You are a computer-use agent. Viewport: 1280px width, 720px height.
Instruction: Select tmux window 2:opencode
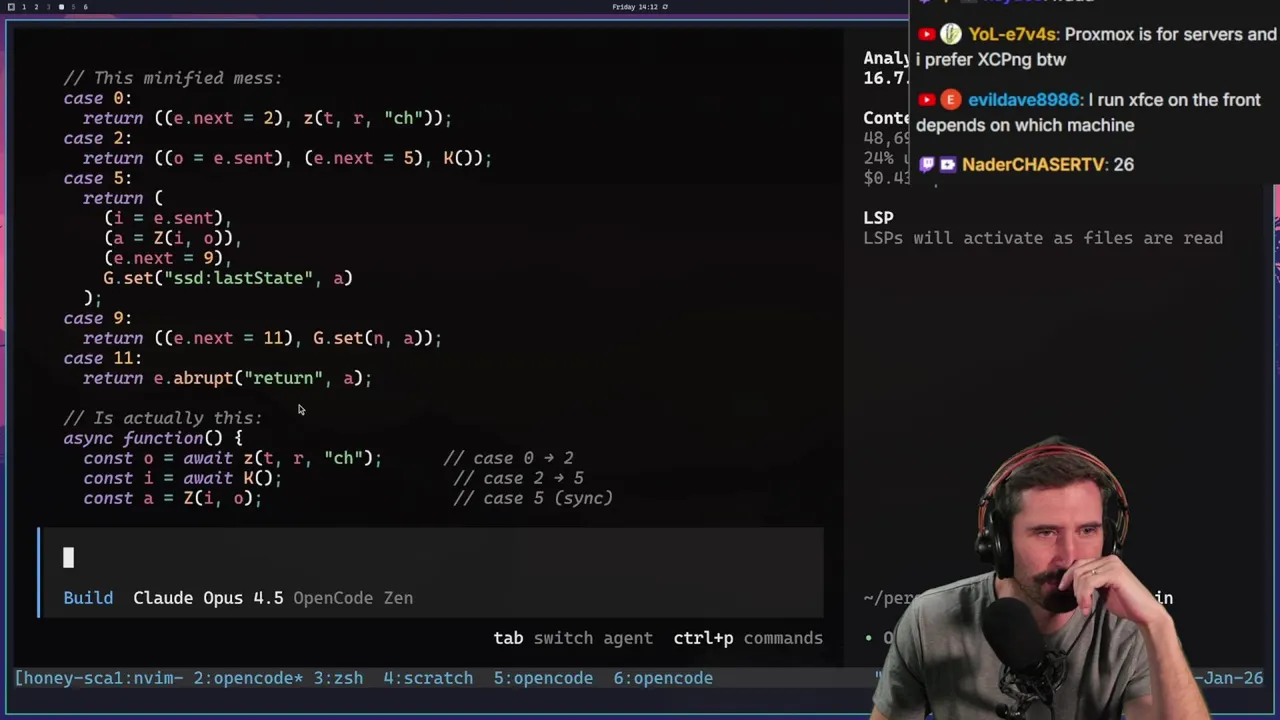click(x=248, y=678)
